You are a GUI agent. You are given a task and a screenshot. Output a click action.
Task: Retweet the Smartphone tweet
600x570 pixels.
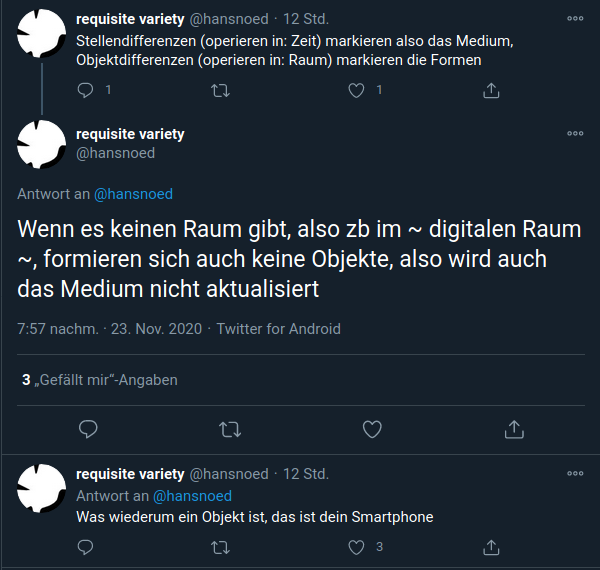pyautogui.click(x=220, y=547)
